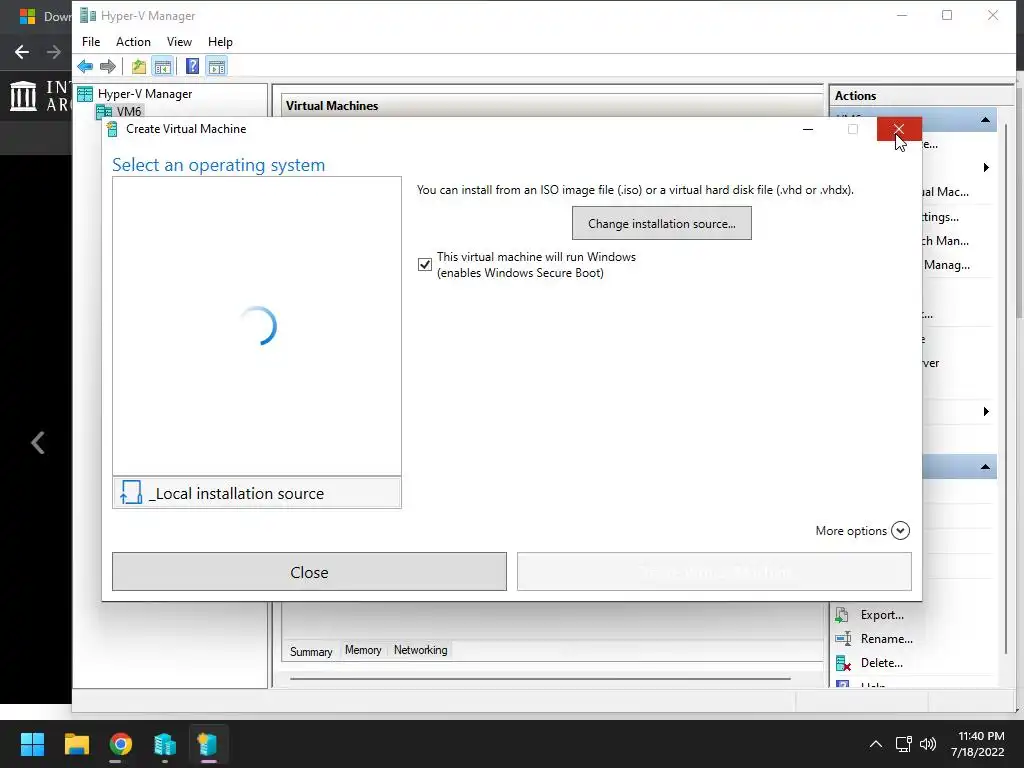
Task: Open the Help menu
Action: (220, 42)
